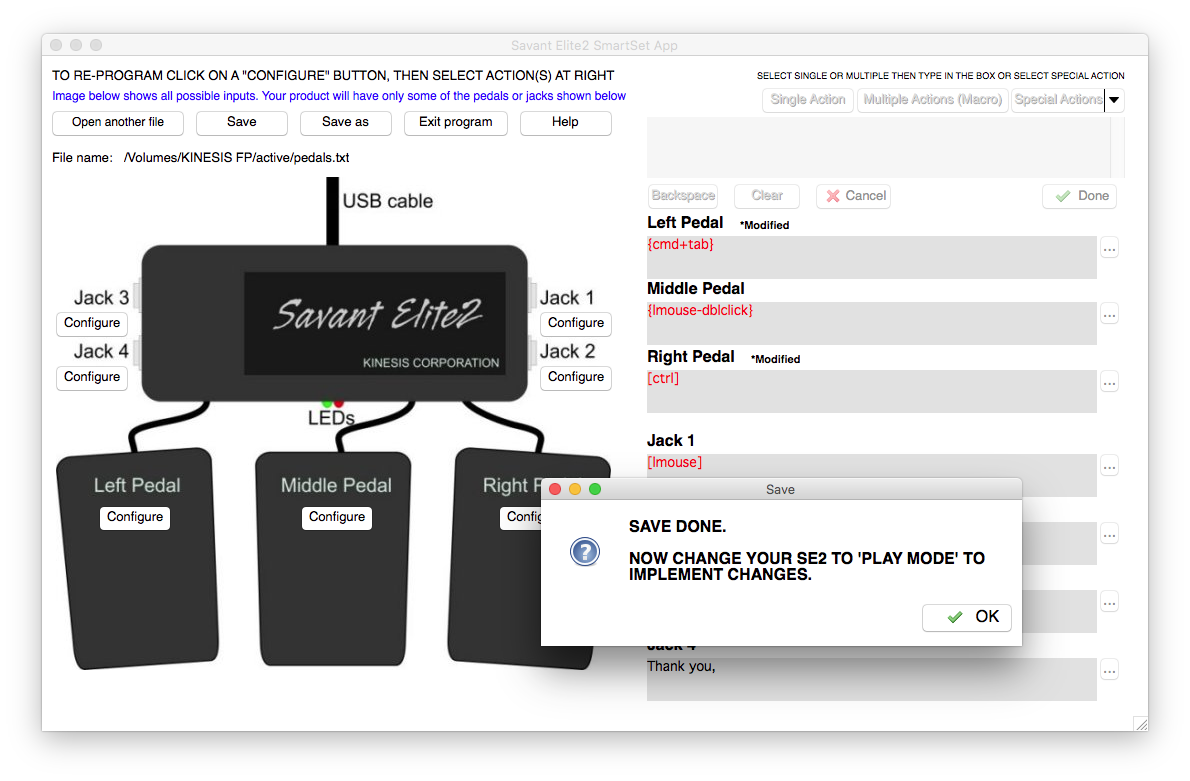Viewport: 1190px width, 781px height.
Task: Open another file
Action: point(118,123)
